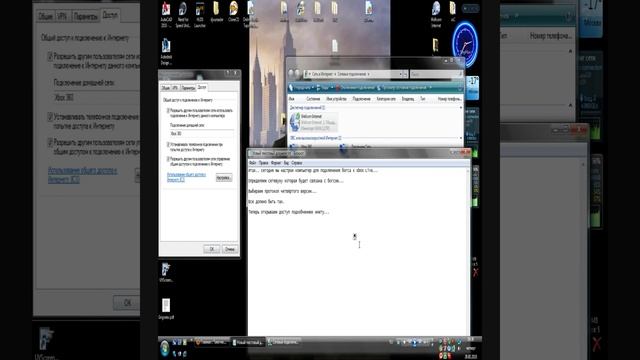Click the refresh icon beside address bar
The width and height of the screenshot is (640, 360).
[405, 74]
